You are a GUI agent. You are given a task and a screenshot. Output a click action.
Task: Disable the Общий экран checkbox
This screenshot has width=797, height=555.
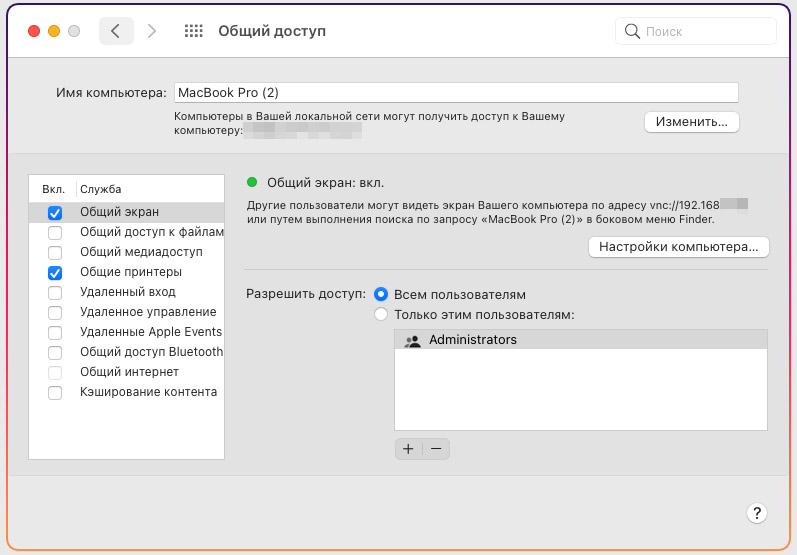55,212
